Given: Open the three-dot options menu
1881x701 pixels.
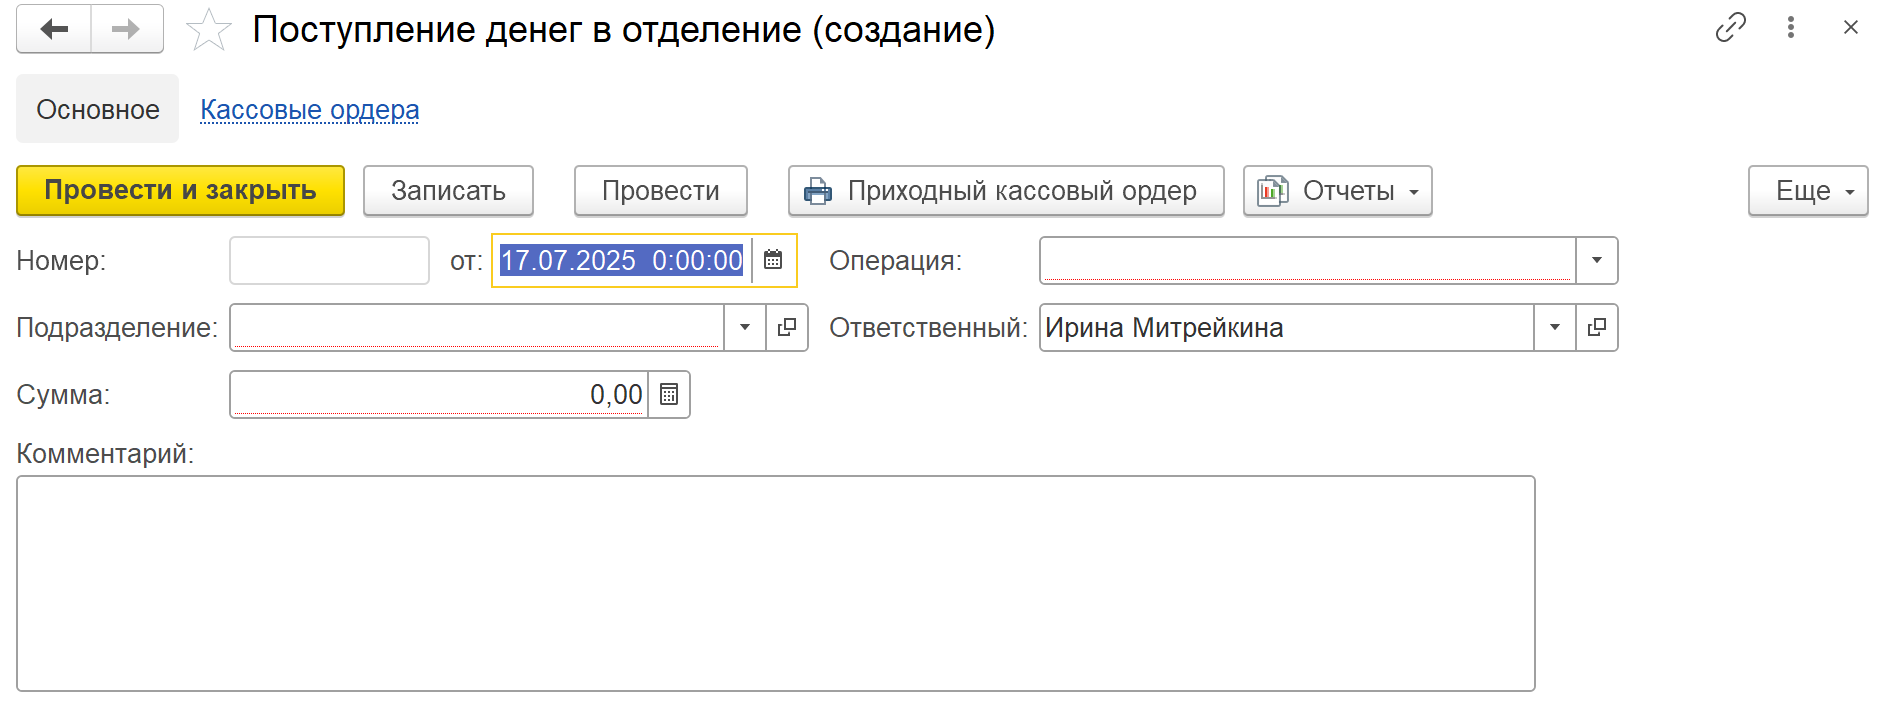Looking at the screenshot, I should pyautogui.click(x=1791, y=28).
